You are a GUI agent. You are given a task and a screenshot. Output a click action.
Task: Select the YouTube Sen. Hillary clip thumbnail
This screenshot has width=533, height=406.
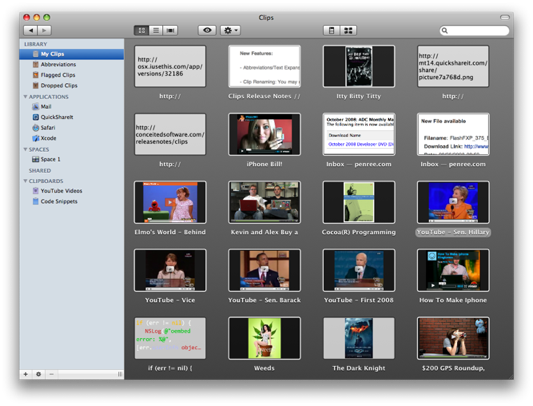coord(453,202)
